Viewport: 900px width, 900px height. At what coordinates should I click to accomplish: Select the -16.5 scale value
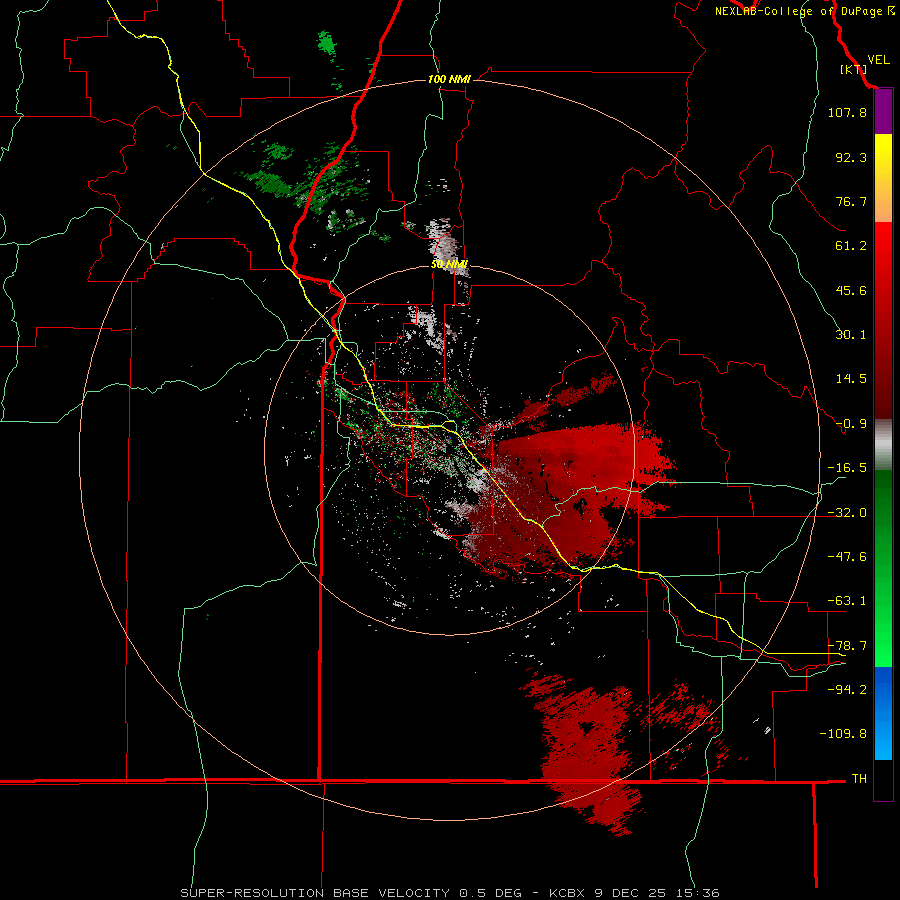847,468
